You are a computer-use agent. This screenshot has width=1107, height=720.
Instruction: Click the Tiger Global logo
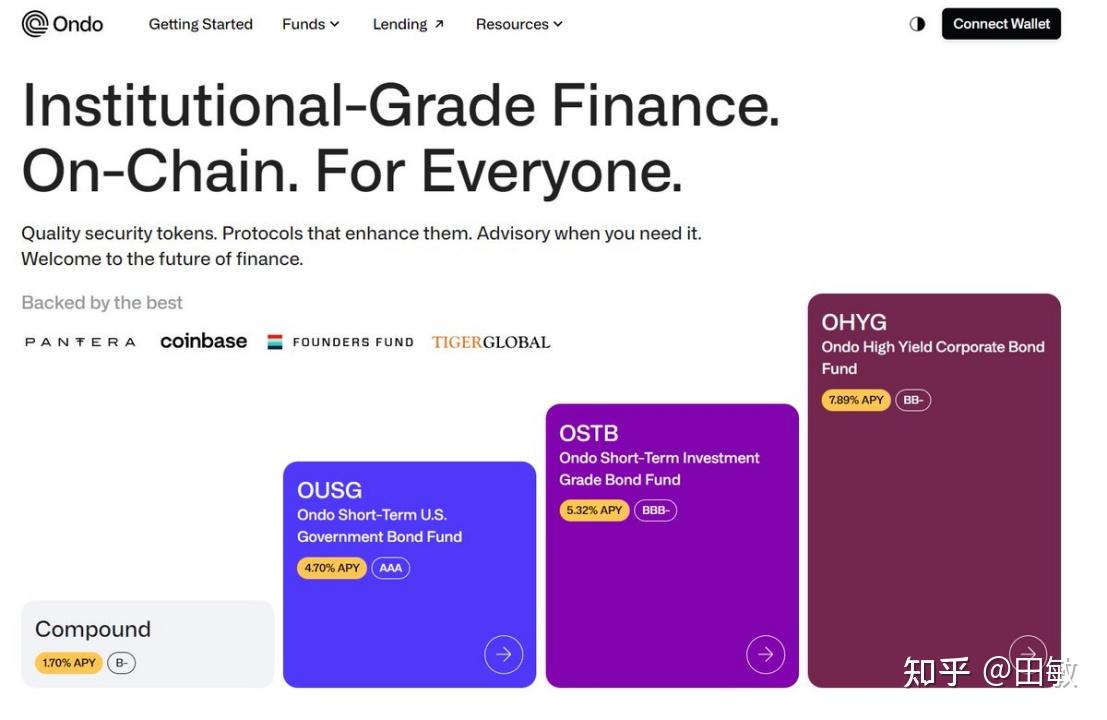(x=490, y=342)
